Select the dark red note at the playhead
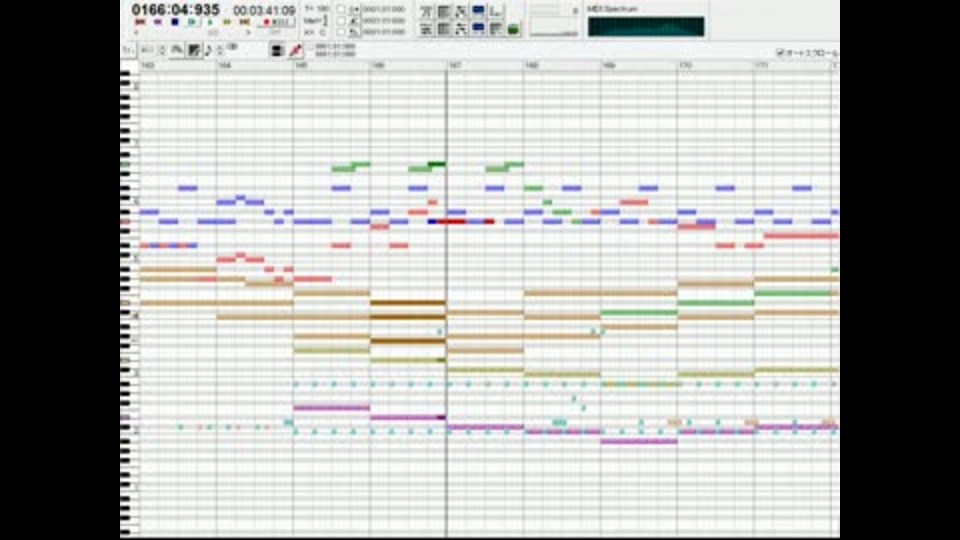 (452, 221)
